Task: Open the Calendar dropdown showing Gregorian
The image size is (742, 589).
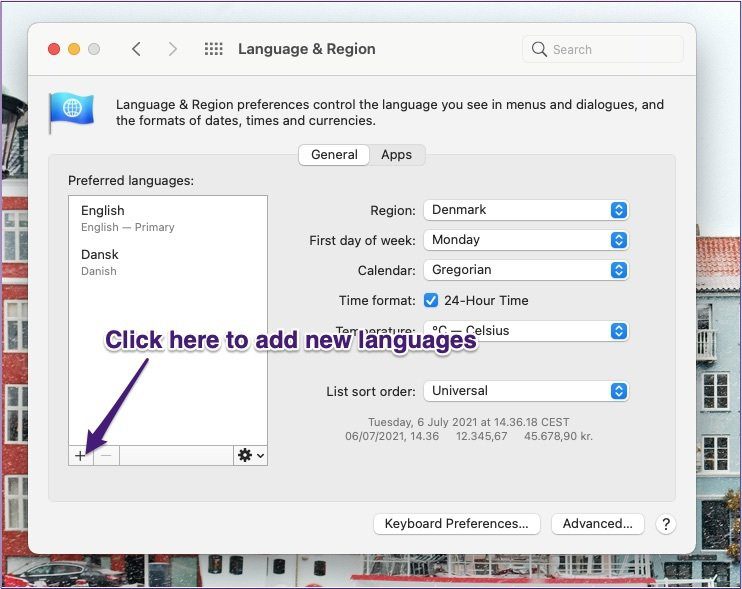Action: [x=526, y=270]
